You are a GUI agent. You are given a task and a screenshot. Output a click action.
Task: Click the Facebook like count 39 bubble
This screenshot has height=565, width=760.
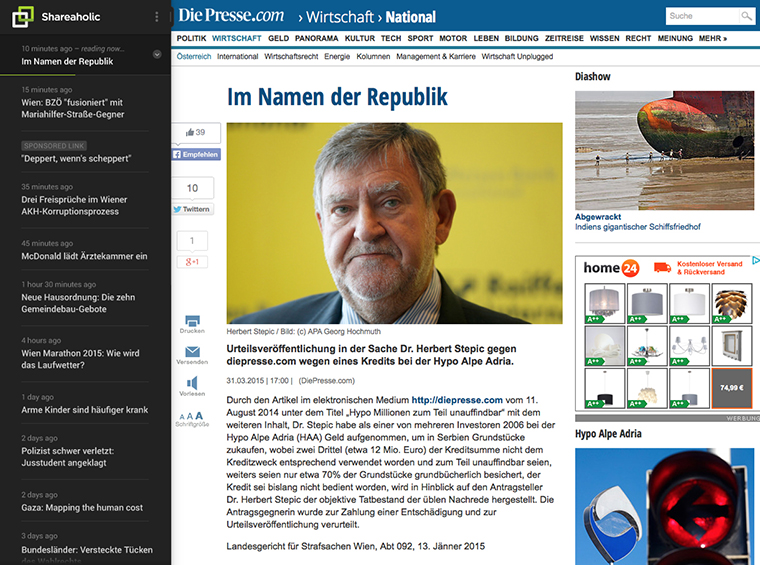click(x=196, y=132)
